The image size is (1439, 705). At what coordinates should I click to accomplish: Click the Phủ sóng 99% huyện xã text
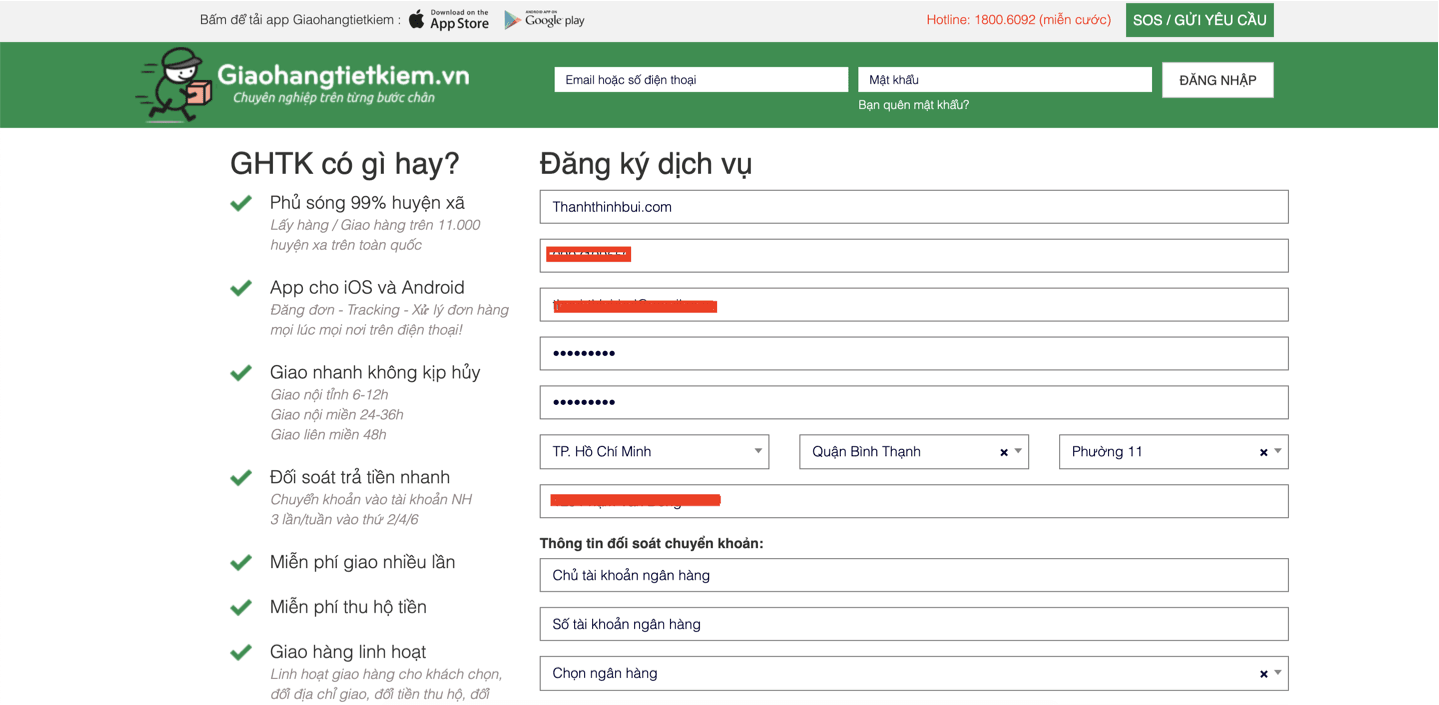point(367,203)
